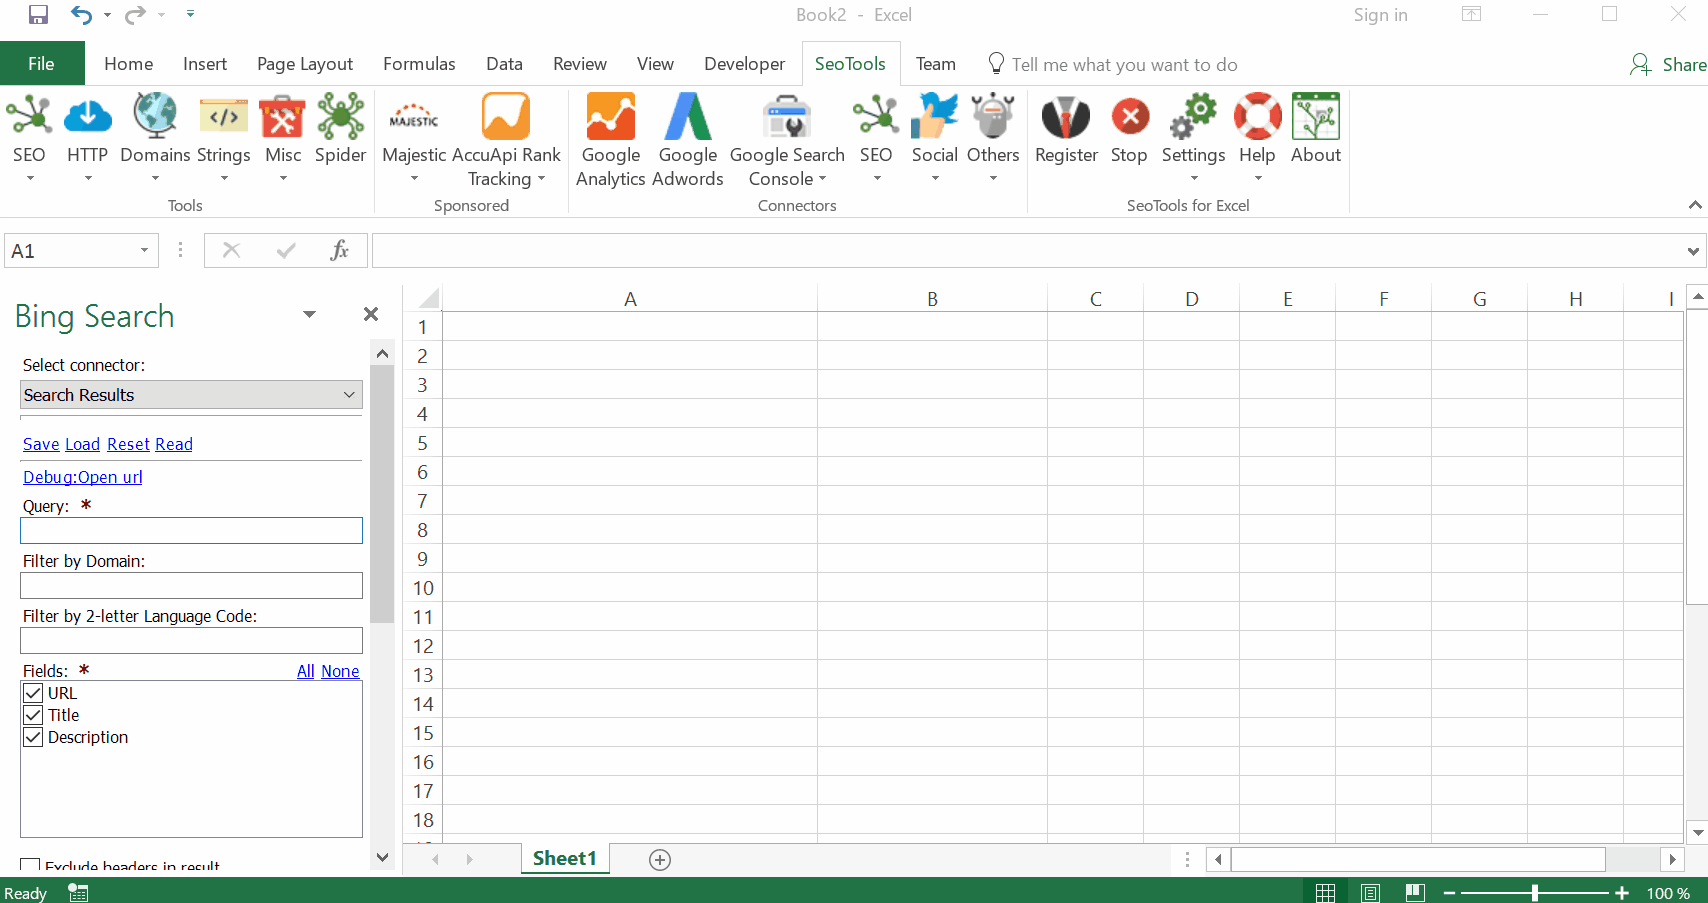Viewport: 1708px width, 903px height.
Task: Switch to Page Break Preview in status bar
Action: (1415, 893)
